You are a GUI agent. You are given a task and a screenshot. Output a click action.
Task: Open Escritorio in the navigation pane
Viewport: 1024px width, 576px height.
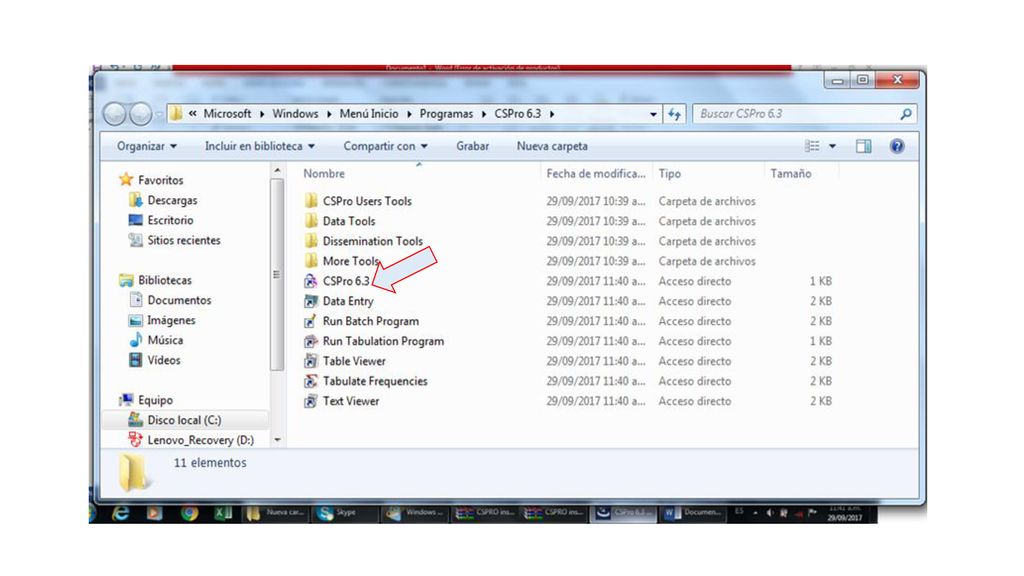click(170, 221)
